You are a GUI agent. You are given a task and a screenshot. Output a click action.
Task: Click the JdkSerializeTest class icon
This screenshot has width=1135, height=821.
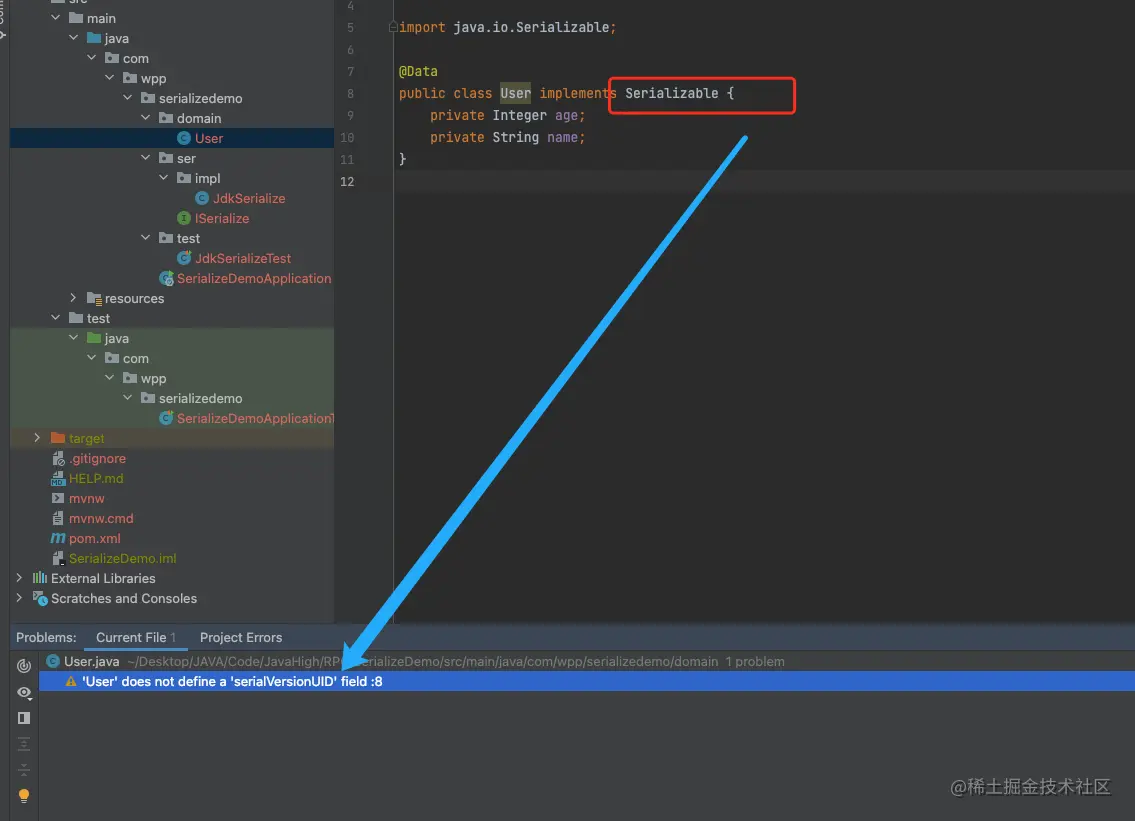[x=184, y=258]
